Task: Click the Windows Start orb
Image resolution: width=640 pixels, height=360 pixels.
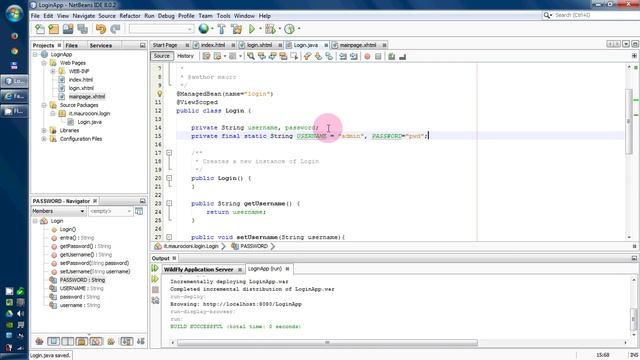Action: click(x=14, y=13)
